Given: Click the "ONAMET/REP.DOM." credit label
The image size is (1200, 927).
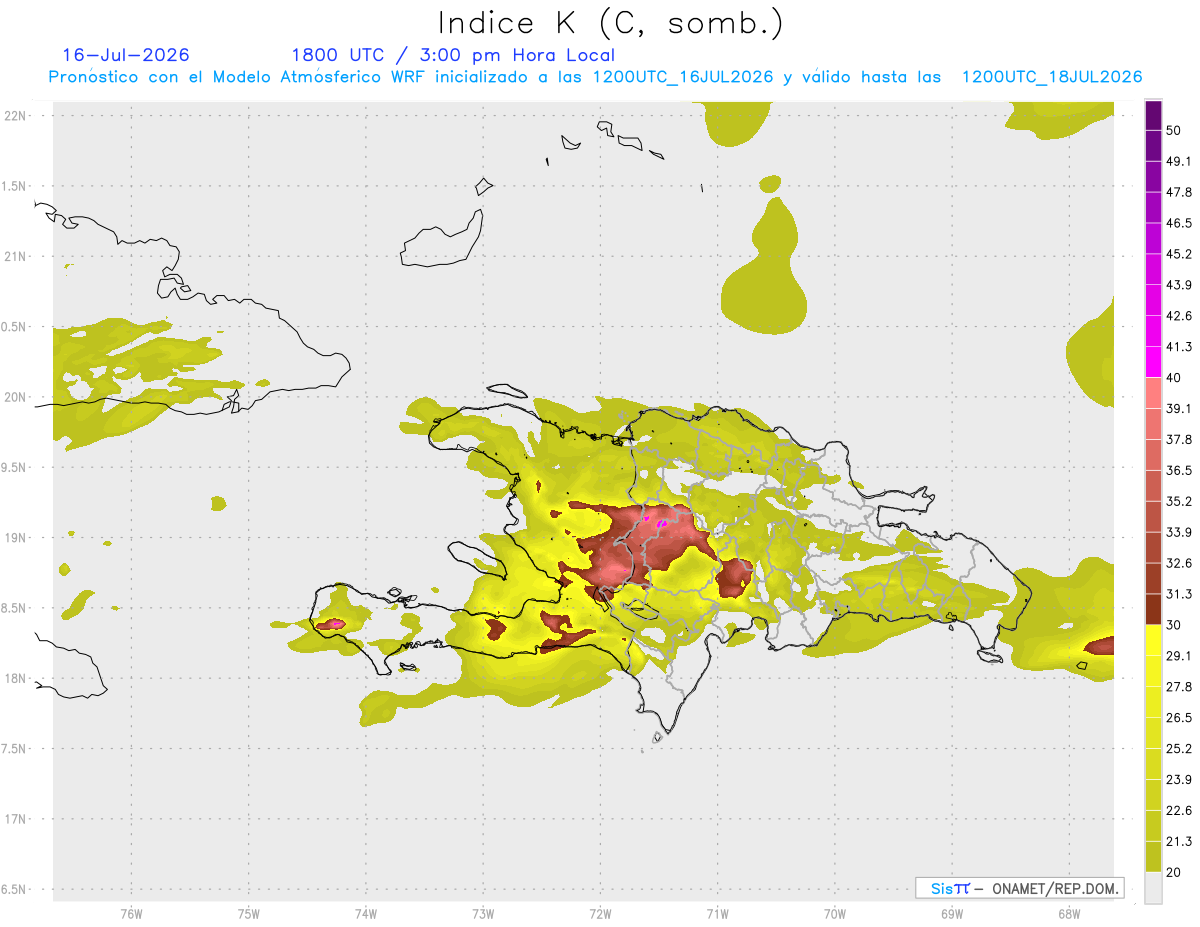Looking at the screenshot, I should [x=1055, y=888].
